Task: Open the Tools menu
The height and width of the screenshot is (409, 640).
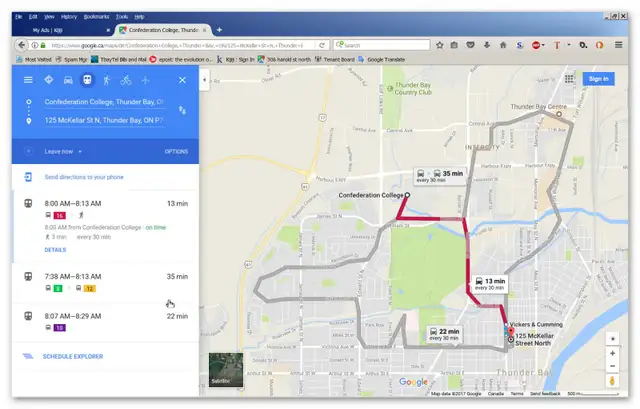Action: [x=122, y=17]
